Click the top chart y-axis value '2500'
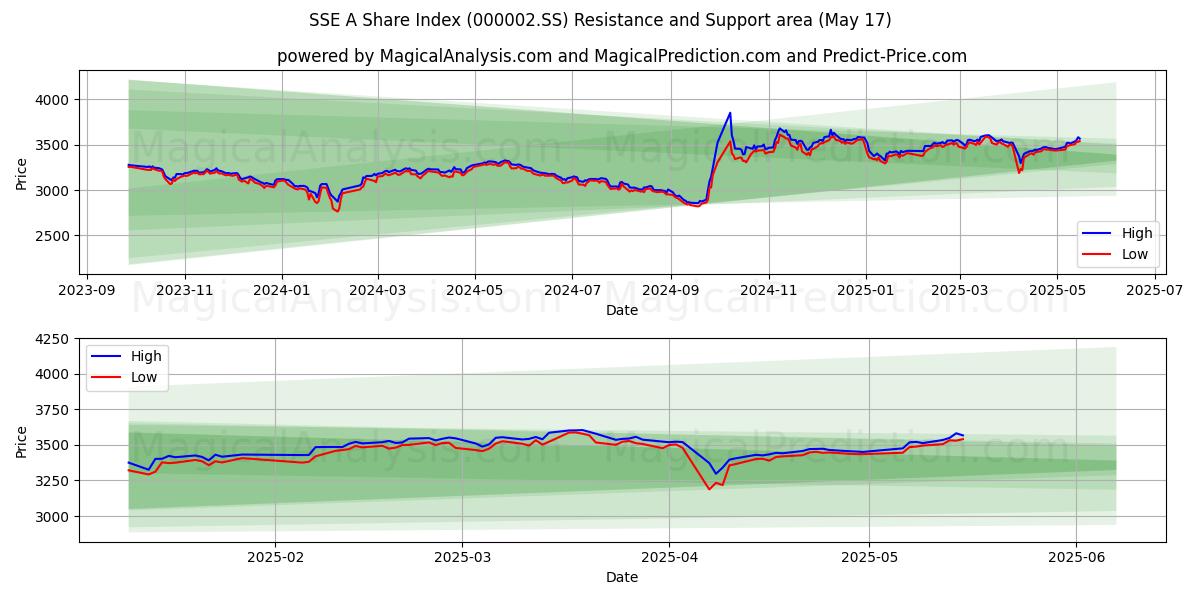 (55, 236)
